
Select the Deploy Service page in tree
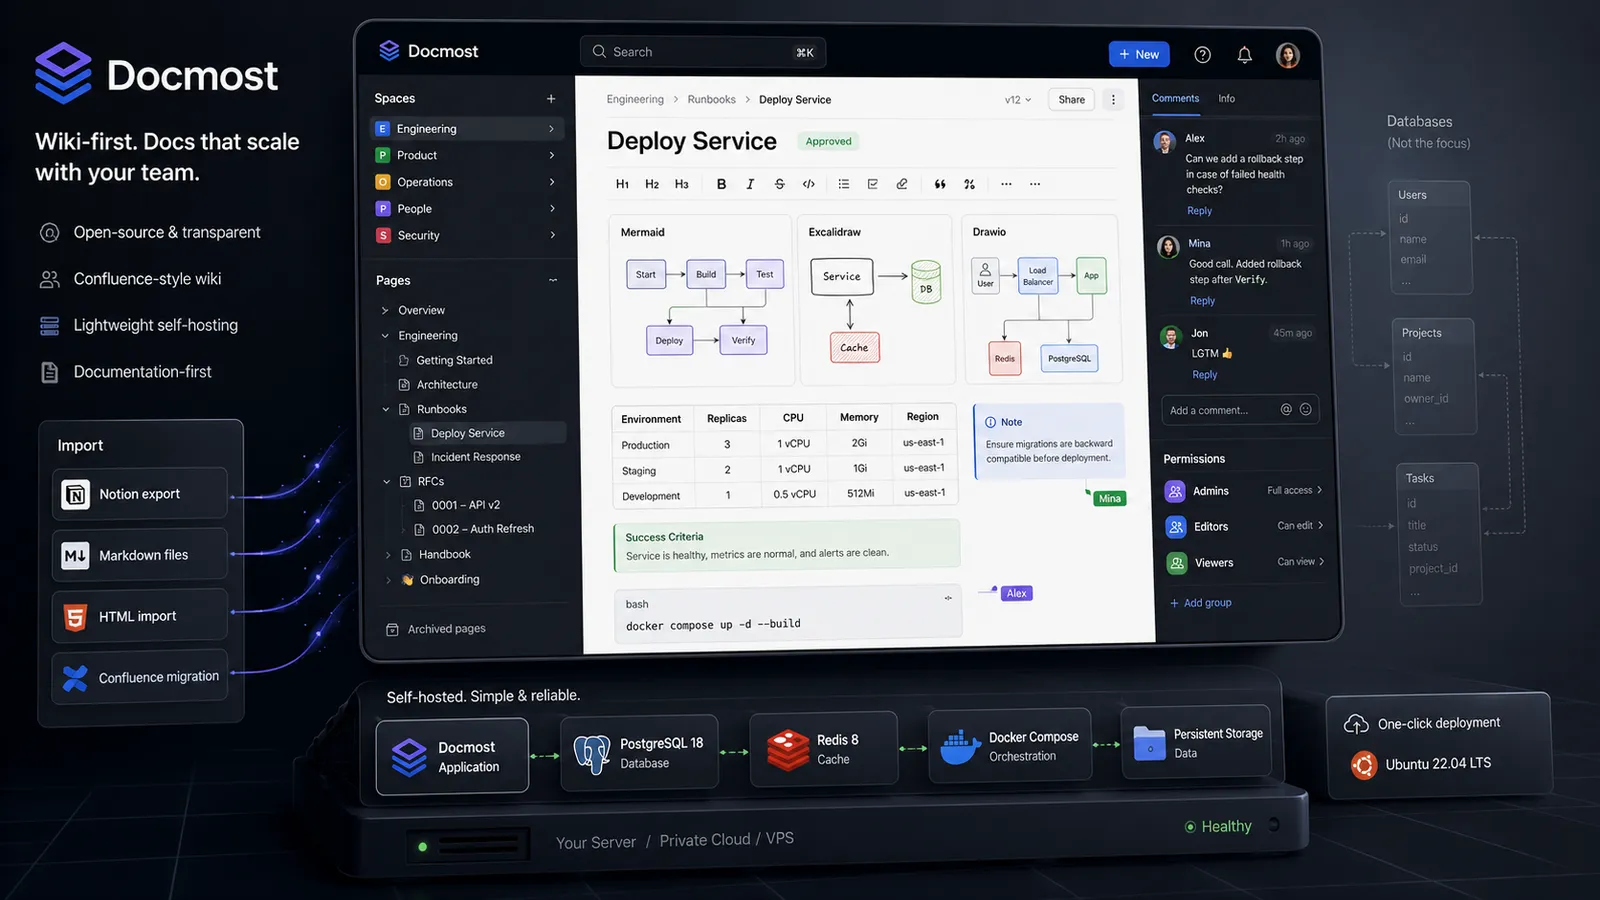tap(486, 433)
